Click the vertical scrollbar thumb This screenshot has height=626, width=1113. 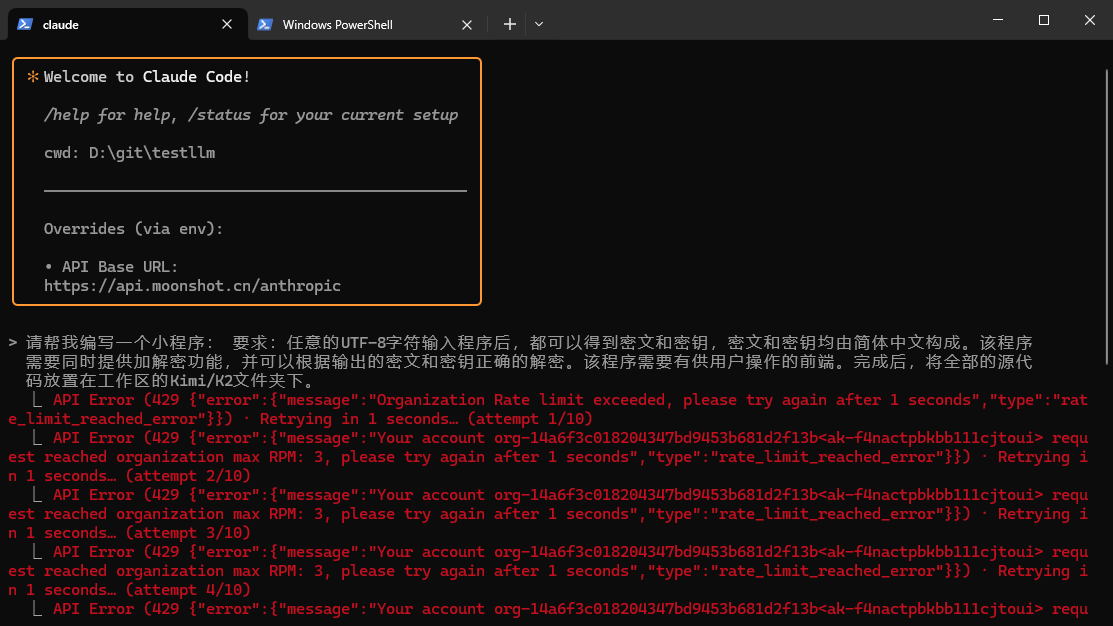pos(1107,216)
